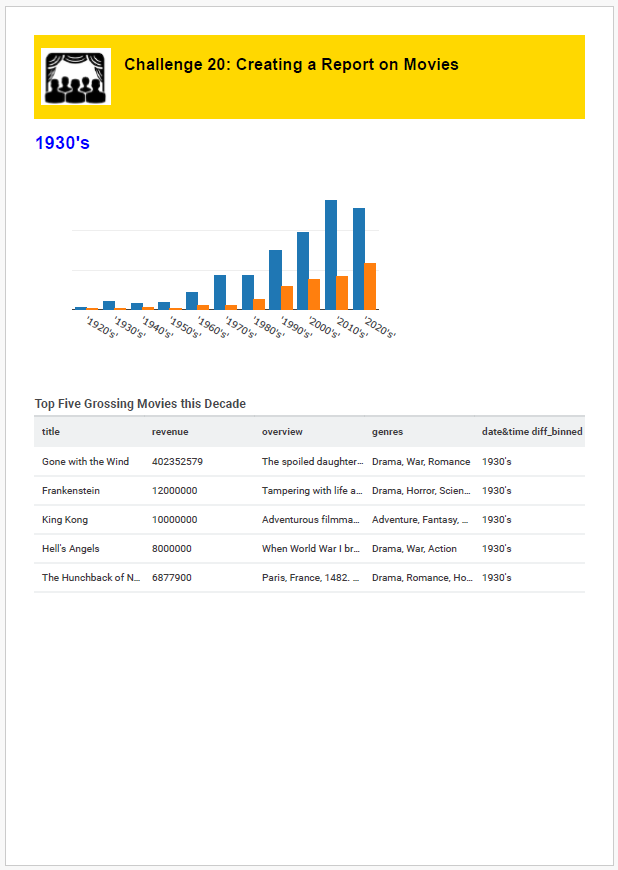Click genres cell 'Adventure, Fantasy, ...'
This screenshot has height=870, width=618.
coord(420,519)
